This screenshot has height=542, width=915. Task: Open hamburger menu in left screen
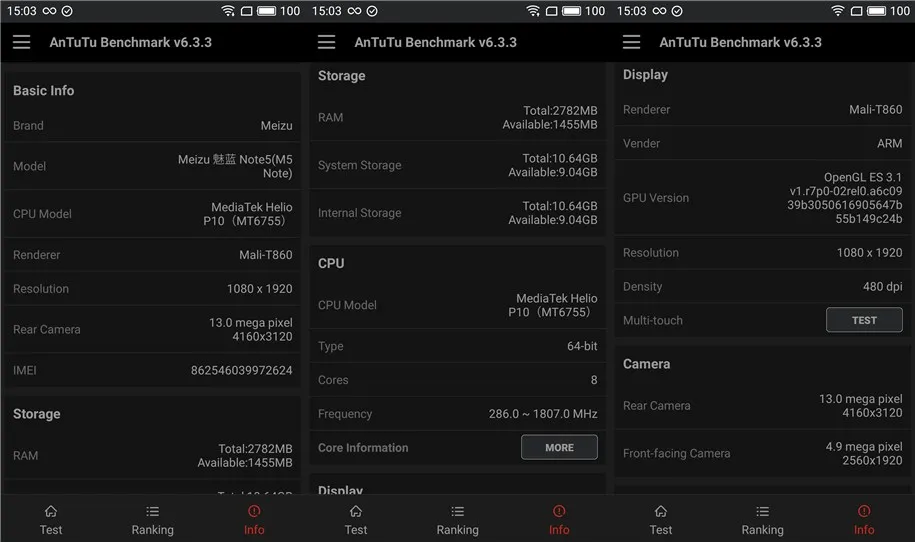pyautogui.click(x=22, y=42)
